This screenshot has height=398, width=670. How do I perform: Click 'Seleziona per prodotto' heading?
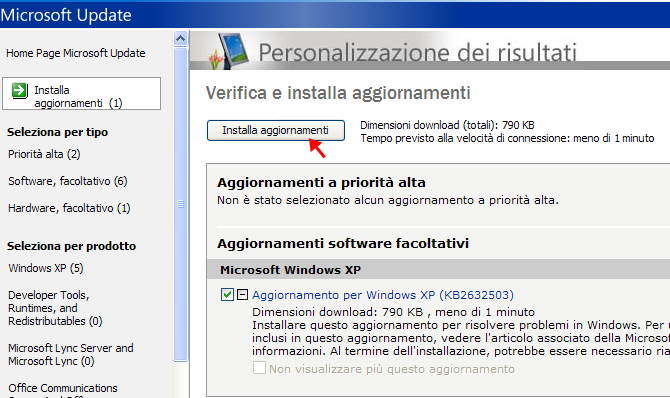tap(71, 246)
